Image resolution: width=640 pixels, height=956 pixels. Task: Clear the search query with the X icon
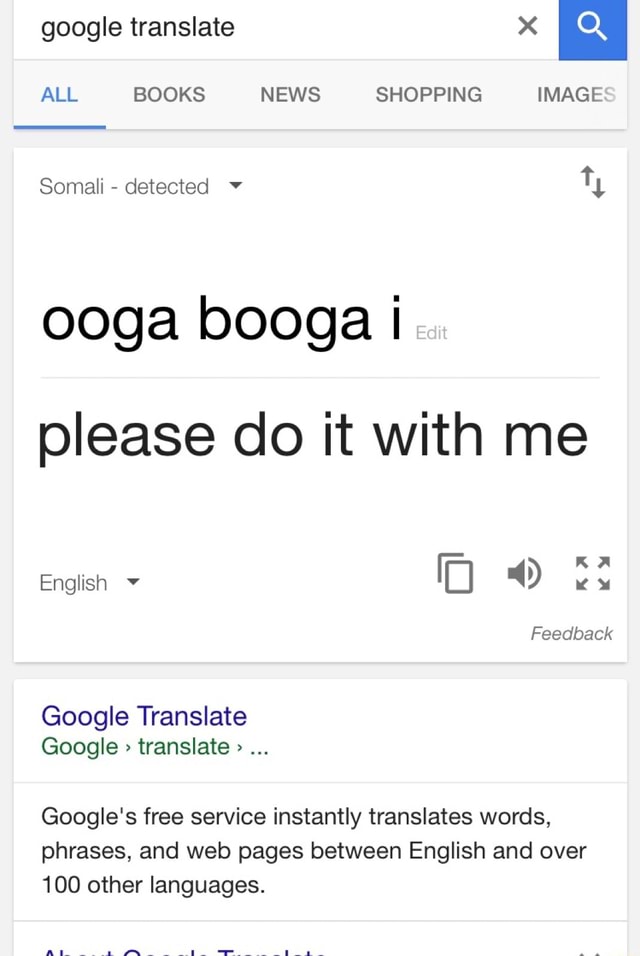pyautogui.click(x=528, y=27)
